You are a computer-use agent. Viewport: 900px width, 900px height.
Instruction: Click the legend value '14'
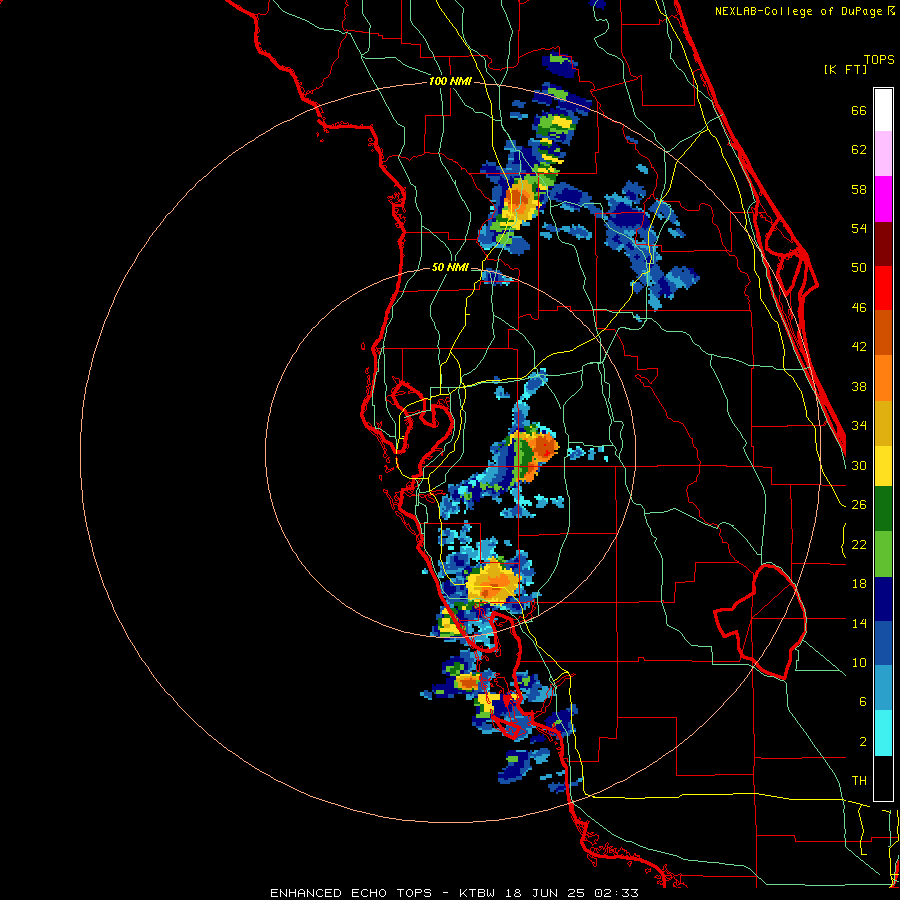[859, 623]
